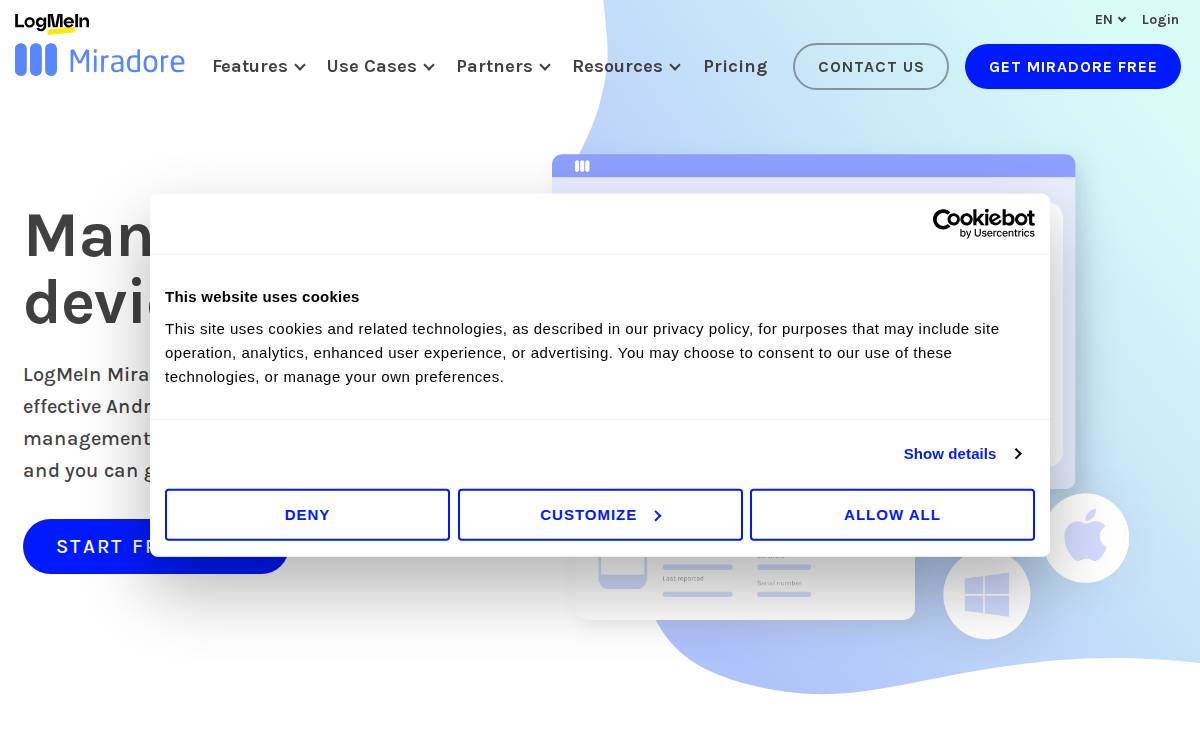Screen dimensions: 1200x750
Task: Expand the Partners menu
Action: click(x=504, y=66)
